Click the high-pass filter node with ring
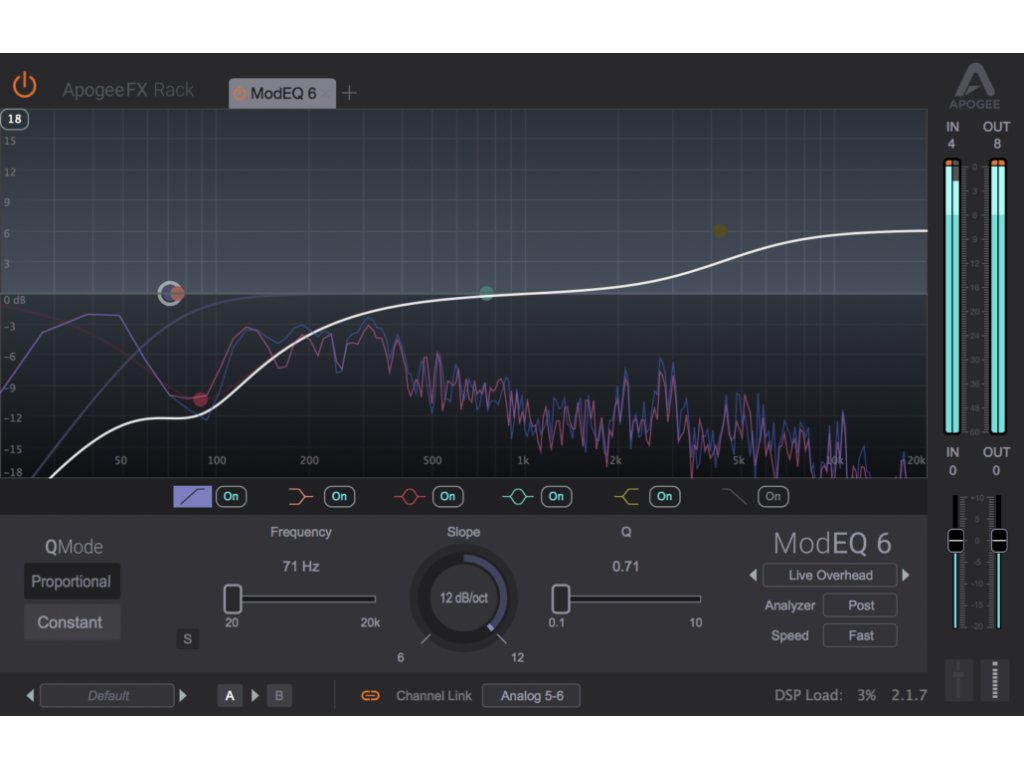Image resolution: width=1024 pixels, height=768 pixels. click(x=168, y=293)
